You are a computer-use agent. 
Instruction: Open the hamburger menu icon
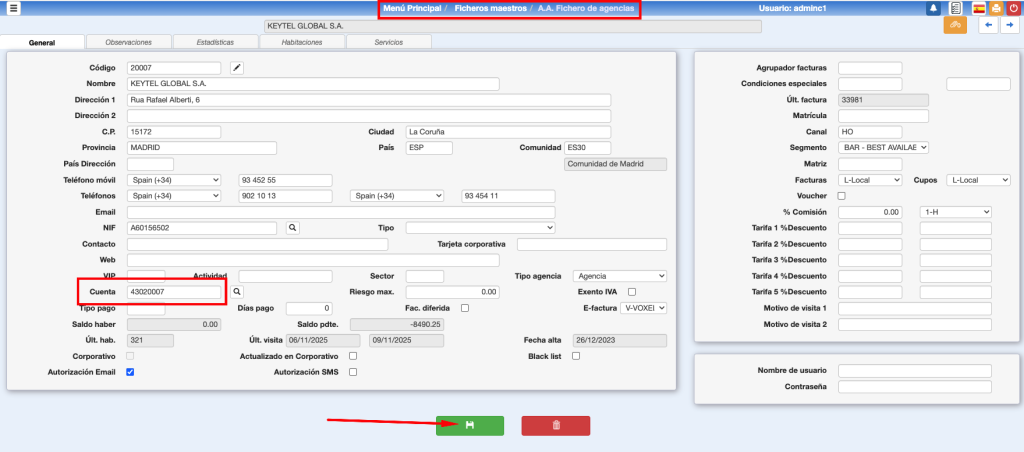tap(14, 8)
